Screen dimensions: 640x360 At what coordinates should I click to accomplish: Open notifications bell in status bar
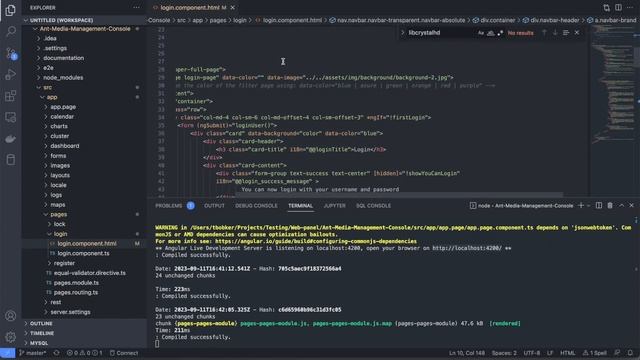[630, 353]
